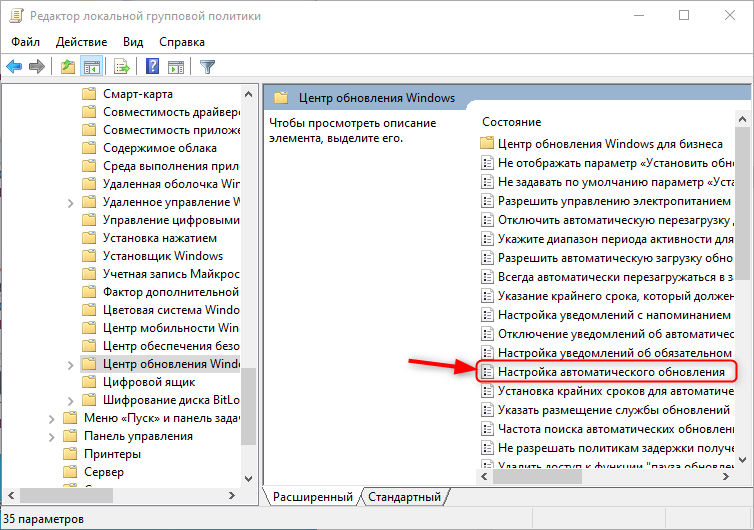Open the Справка menu
The image size is (754, 530).
pyautogui.click(x=182, y=42)
